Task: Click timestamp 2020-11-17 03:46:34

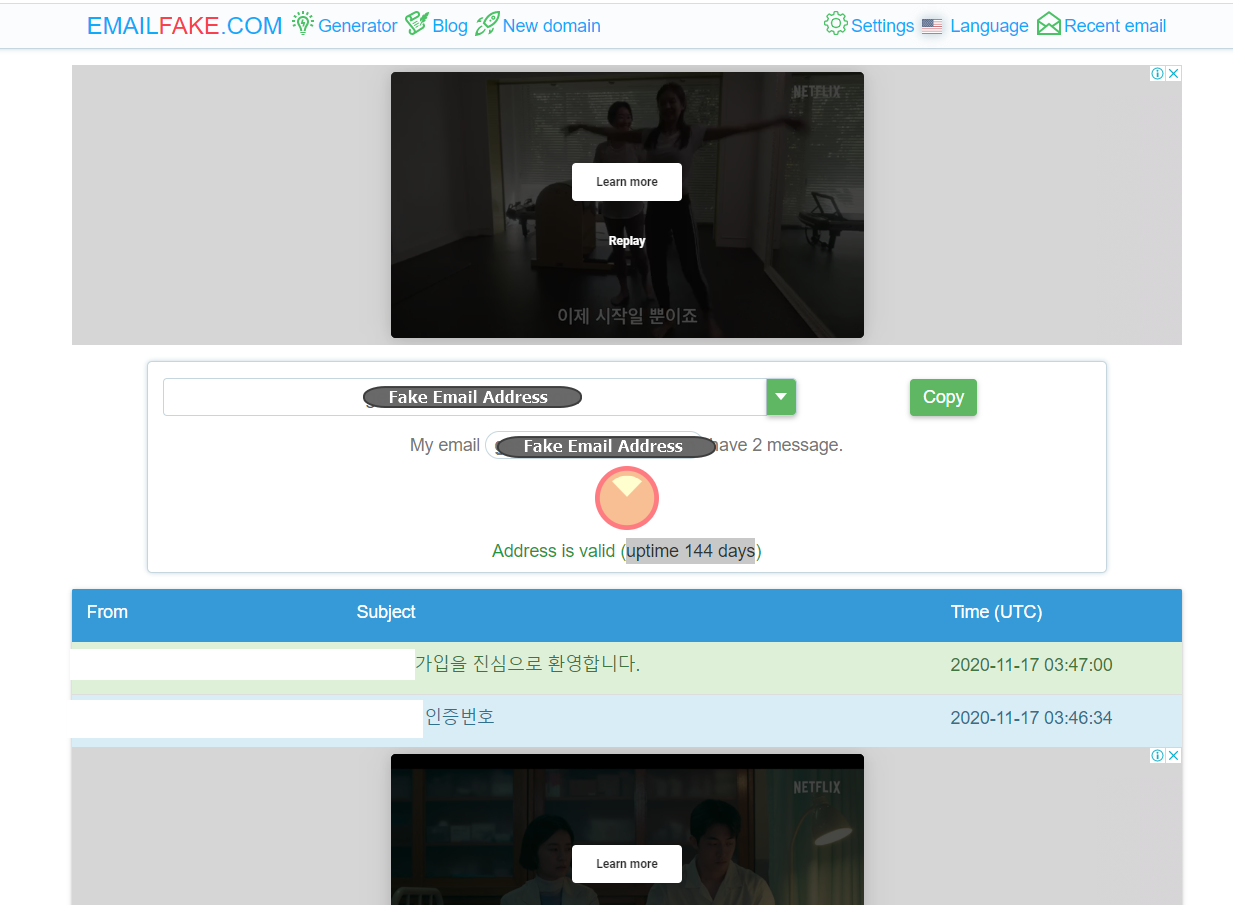Action: click(x=1031, y=718)
